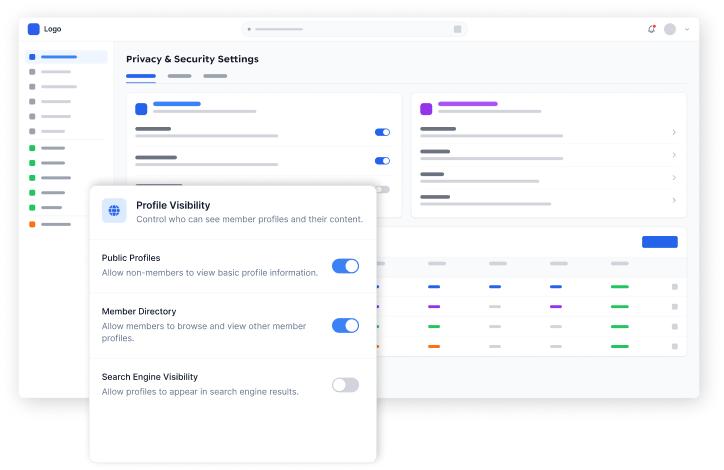This screenshot has width=724, height=470.
Task: Expand the first row chevron in purple card
Action: [674, 133]
